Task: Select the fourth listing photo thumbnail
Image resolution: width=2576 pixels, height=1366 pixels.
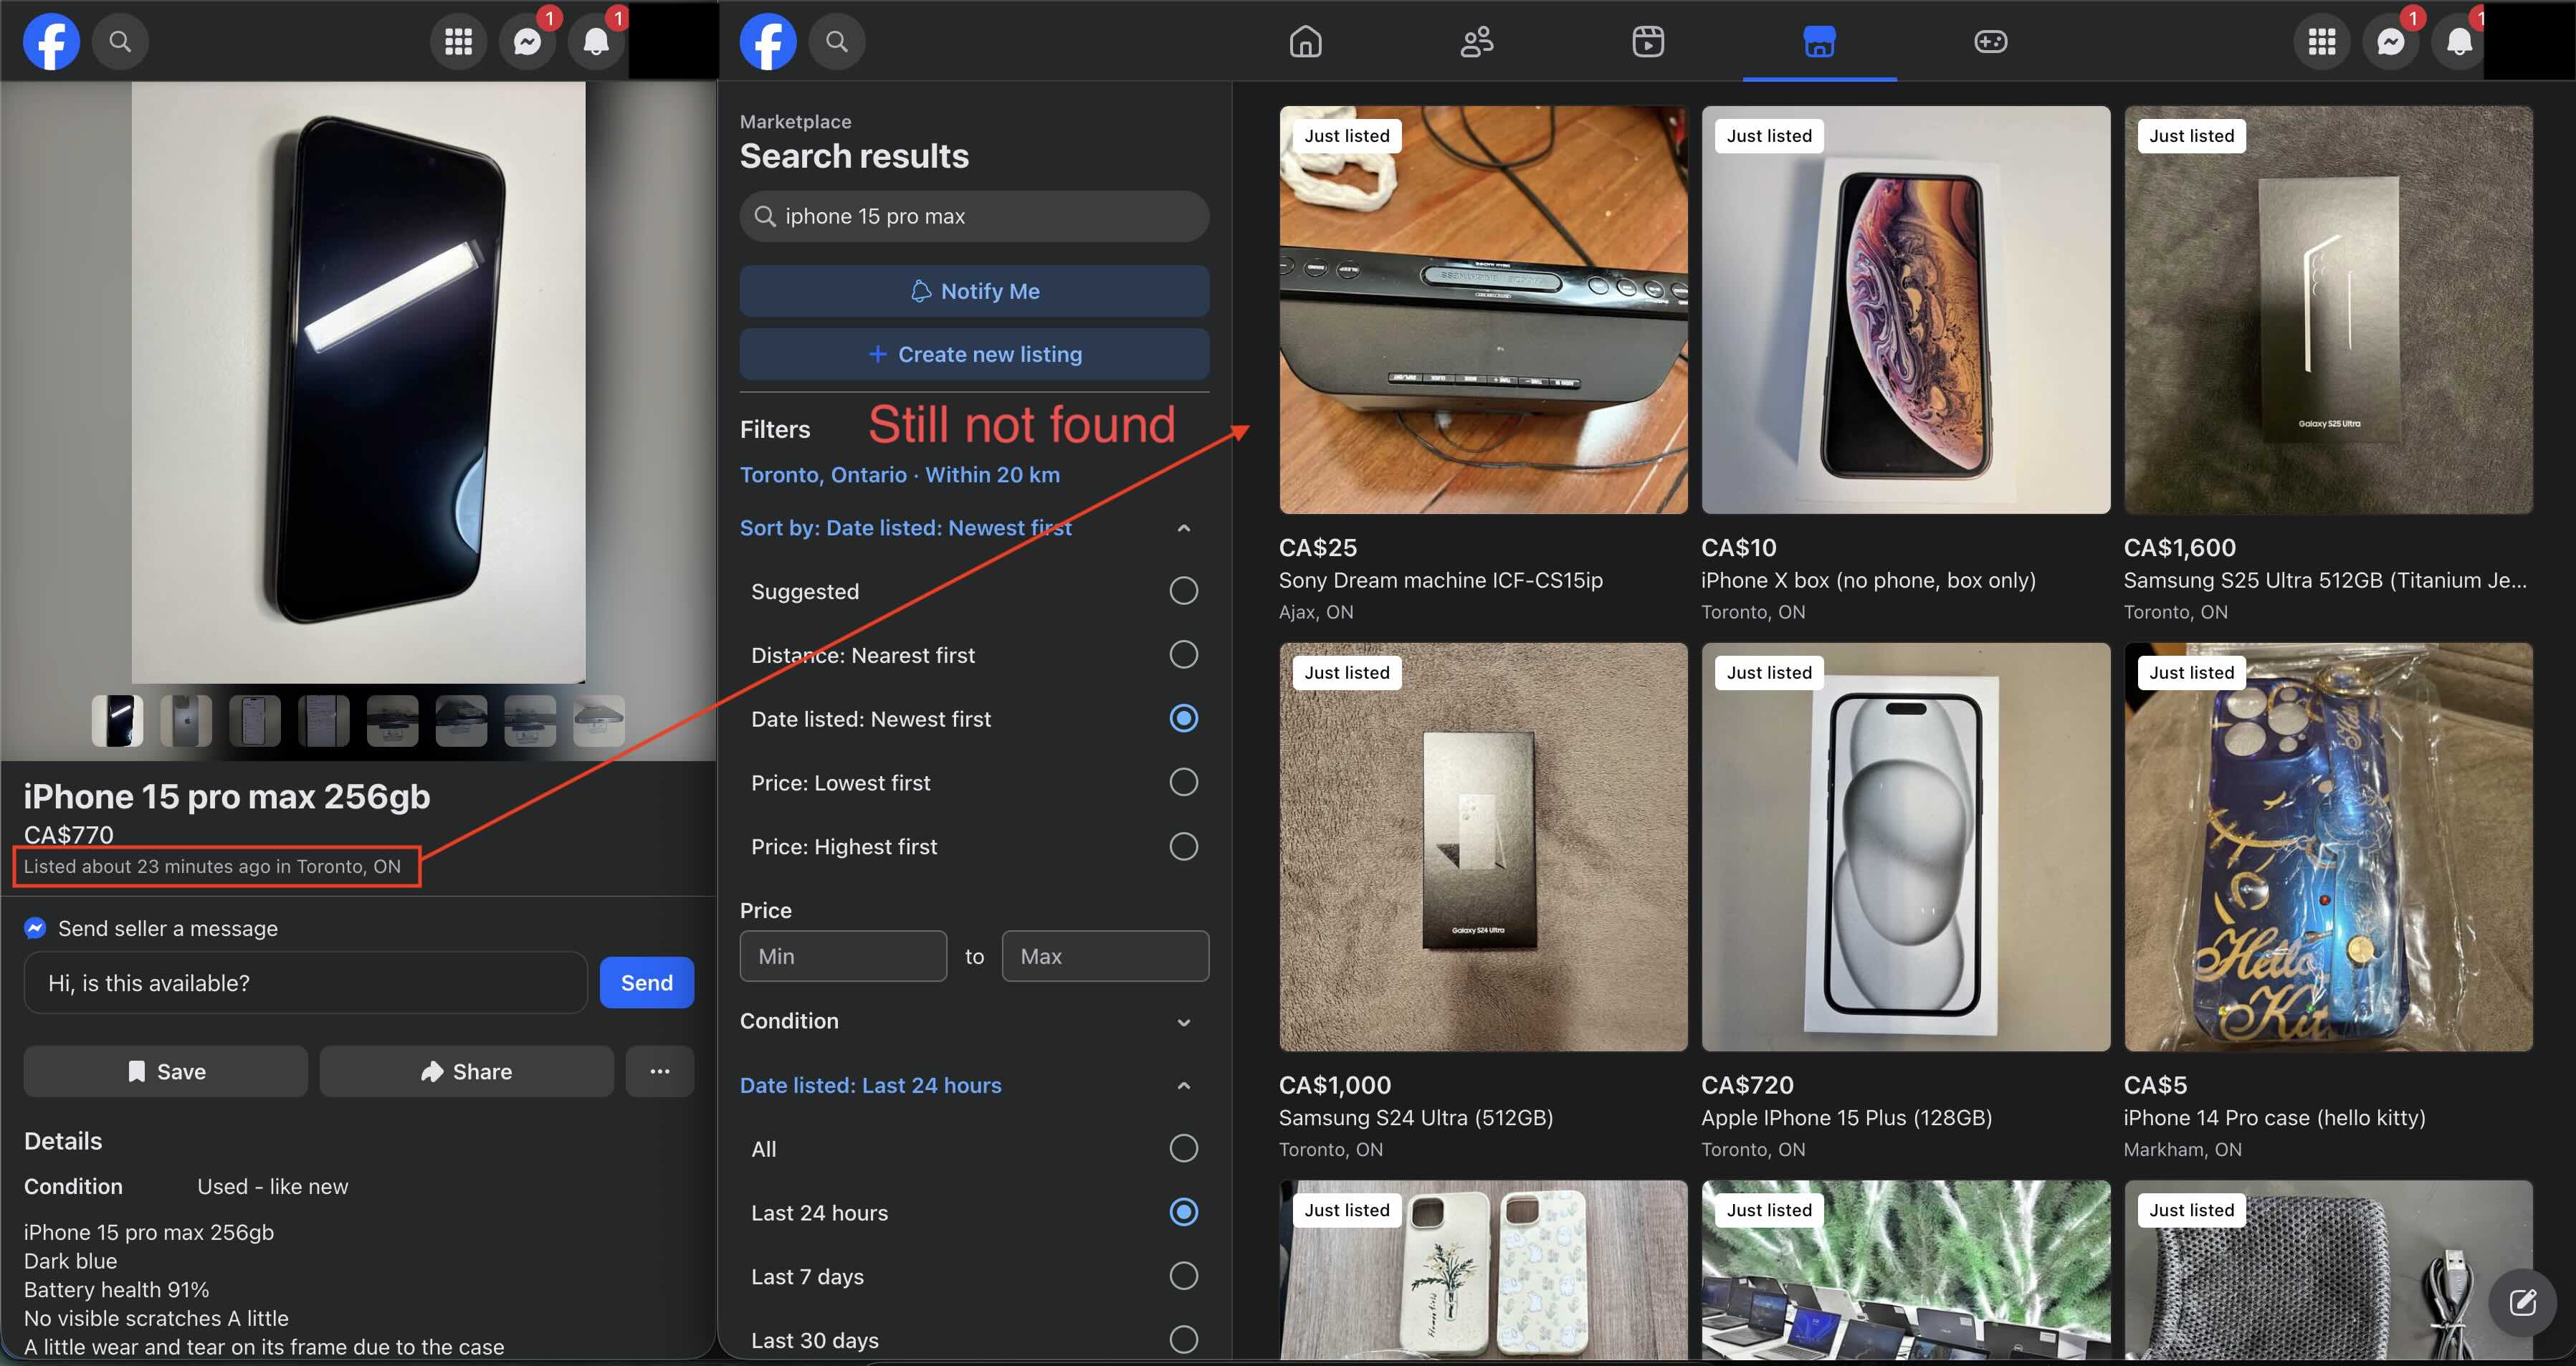Action: pos(324,721)
